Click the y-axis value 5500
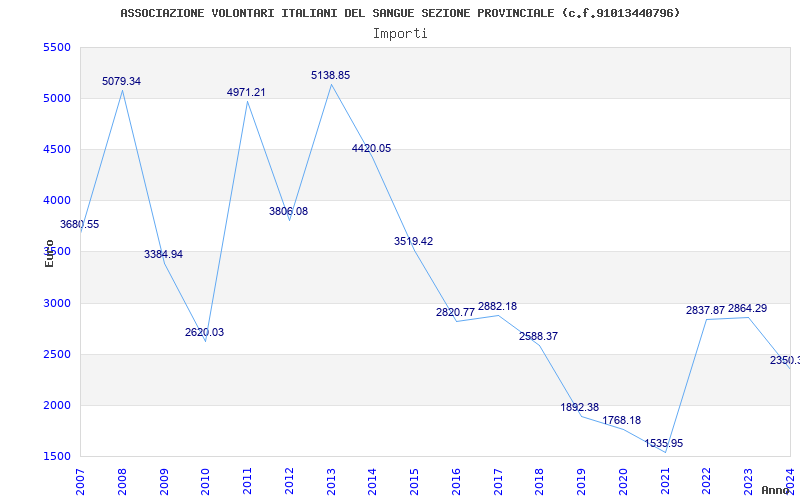800x500 pixels. 57,47
